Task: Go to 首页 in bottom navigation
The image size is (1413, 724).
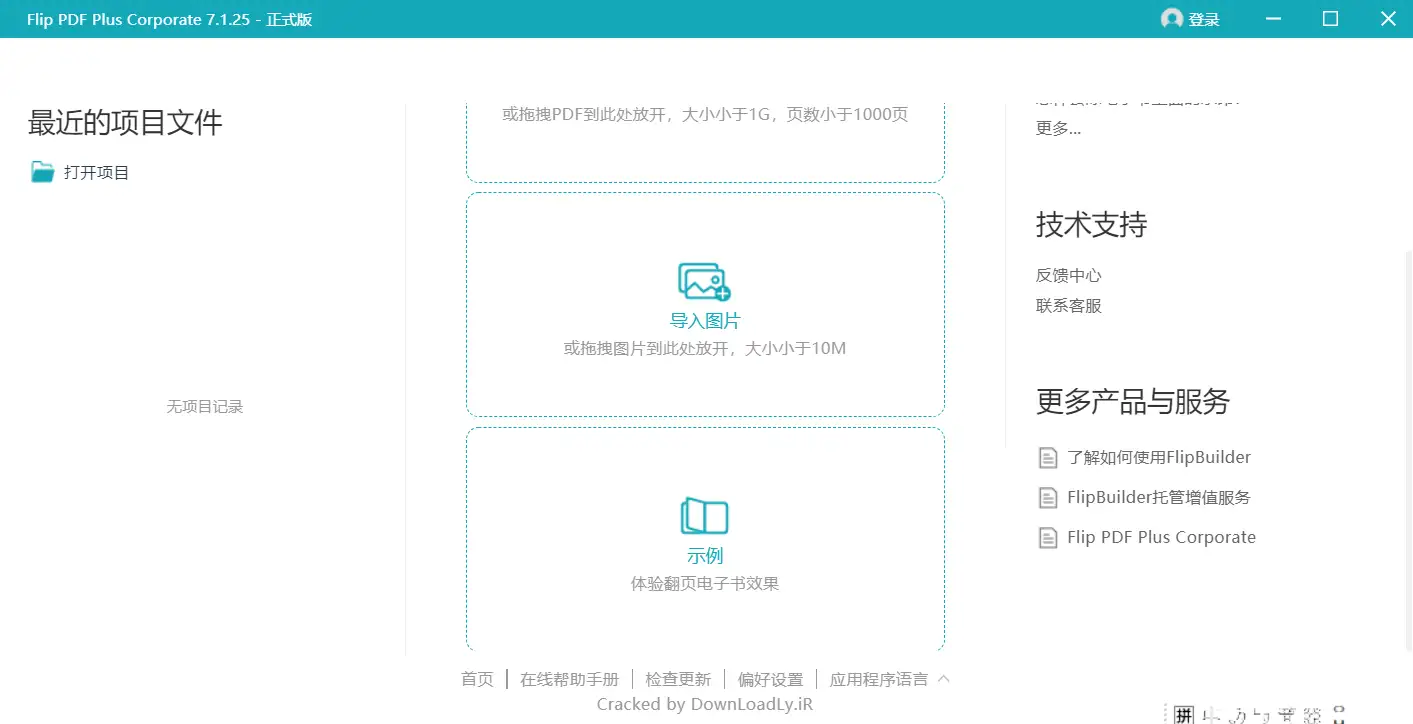Action: point(477,680)
